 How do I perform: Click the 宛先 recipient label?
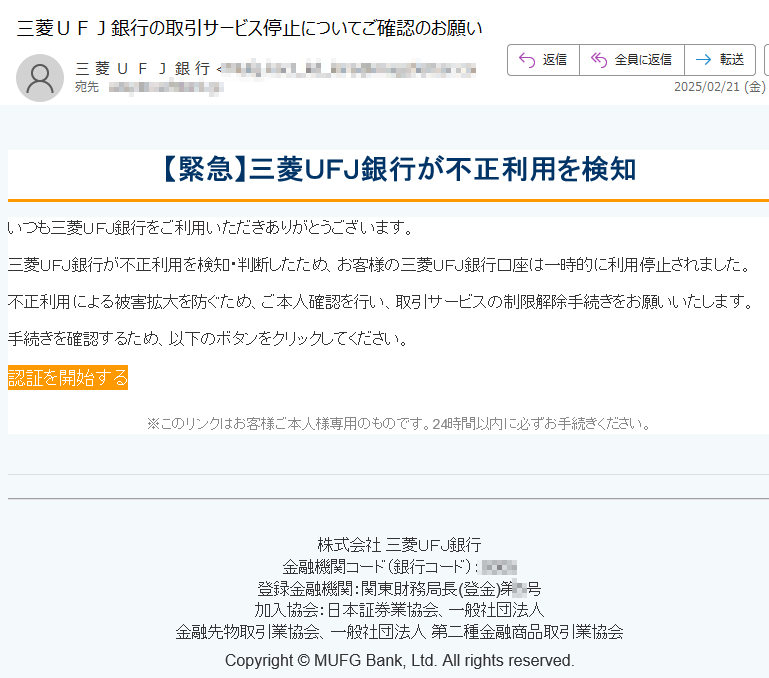87,87
